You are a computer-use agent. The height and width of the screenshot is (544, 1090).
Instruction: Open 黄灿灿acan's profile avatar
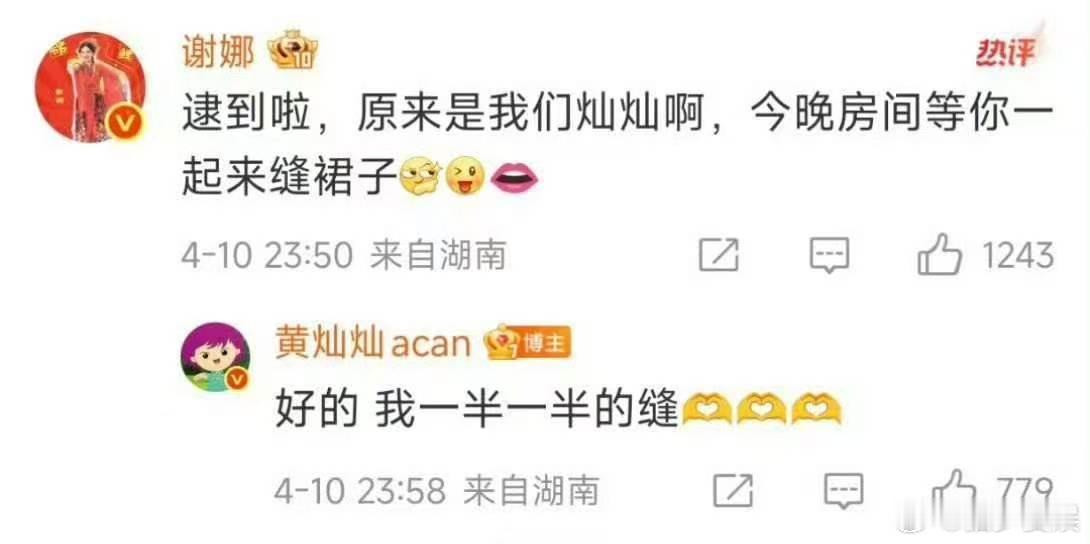215,356
